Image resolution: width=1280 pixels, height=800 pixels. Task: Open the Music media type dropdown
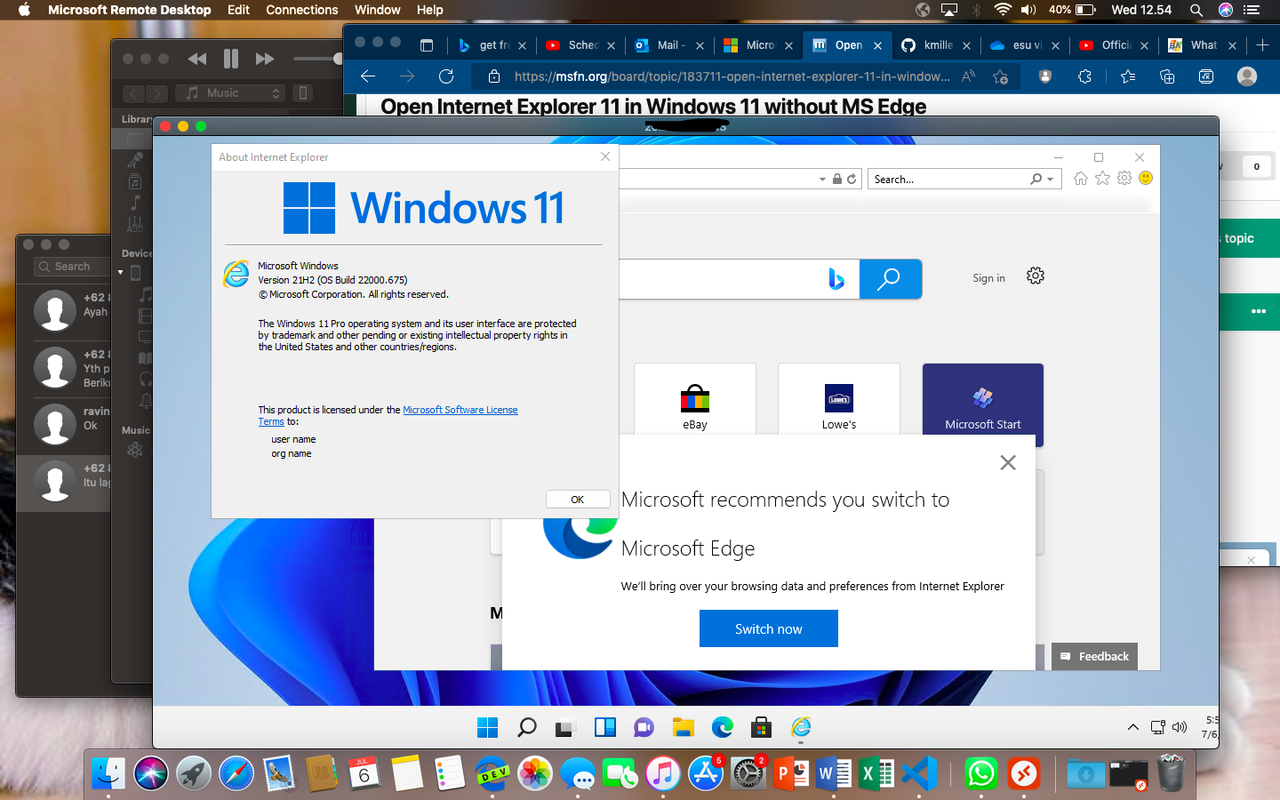[x=231, y=93]
